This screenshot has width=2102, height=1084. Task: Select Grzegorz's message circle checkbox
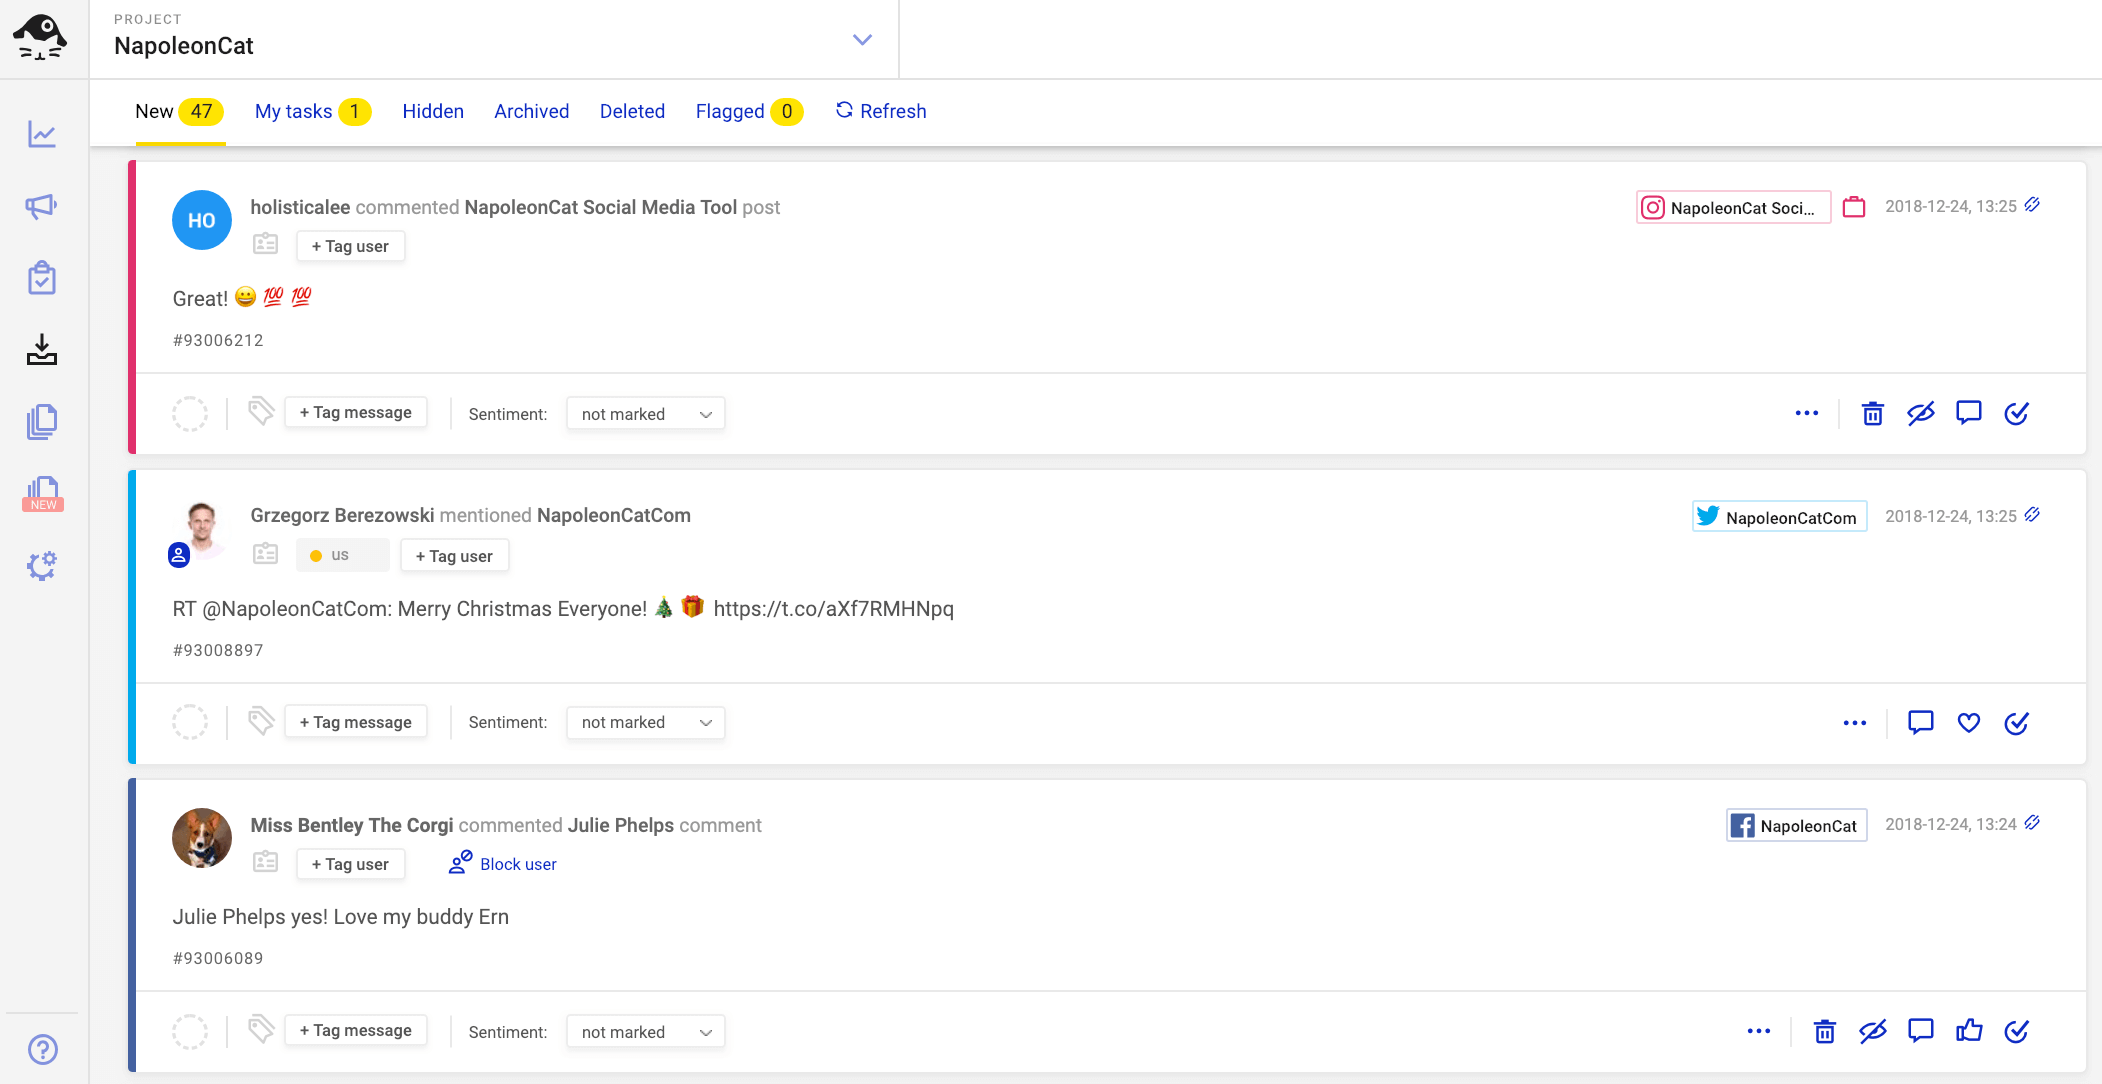pyautogui.click(x=190, y=722)
